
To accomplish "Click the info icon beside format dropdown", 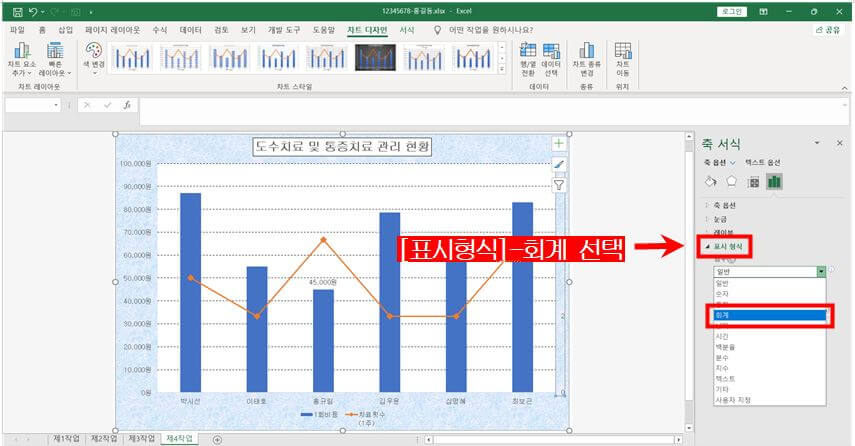I will point(831,270).
